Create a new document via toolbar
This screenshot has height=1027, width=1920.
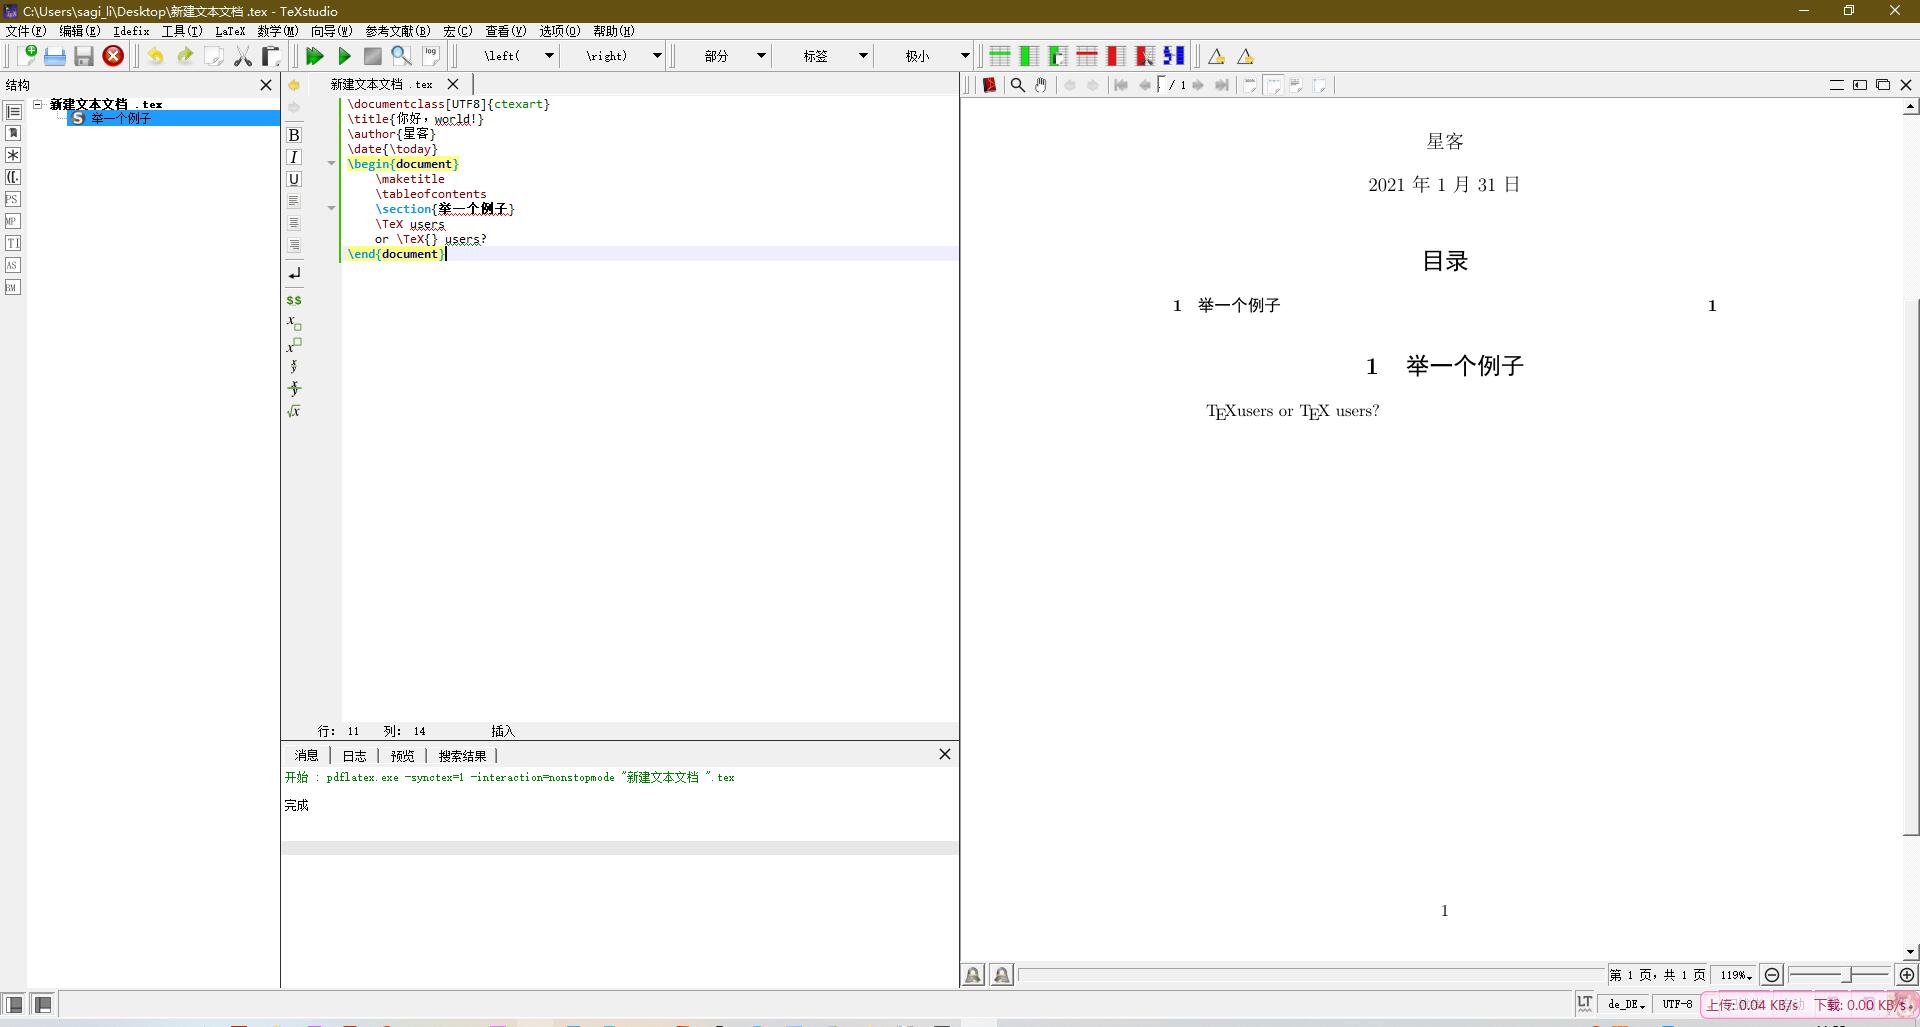(27, 56)
